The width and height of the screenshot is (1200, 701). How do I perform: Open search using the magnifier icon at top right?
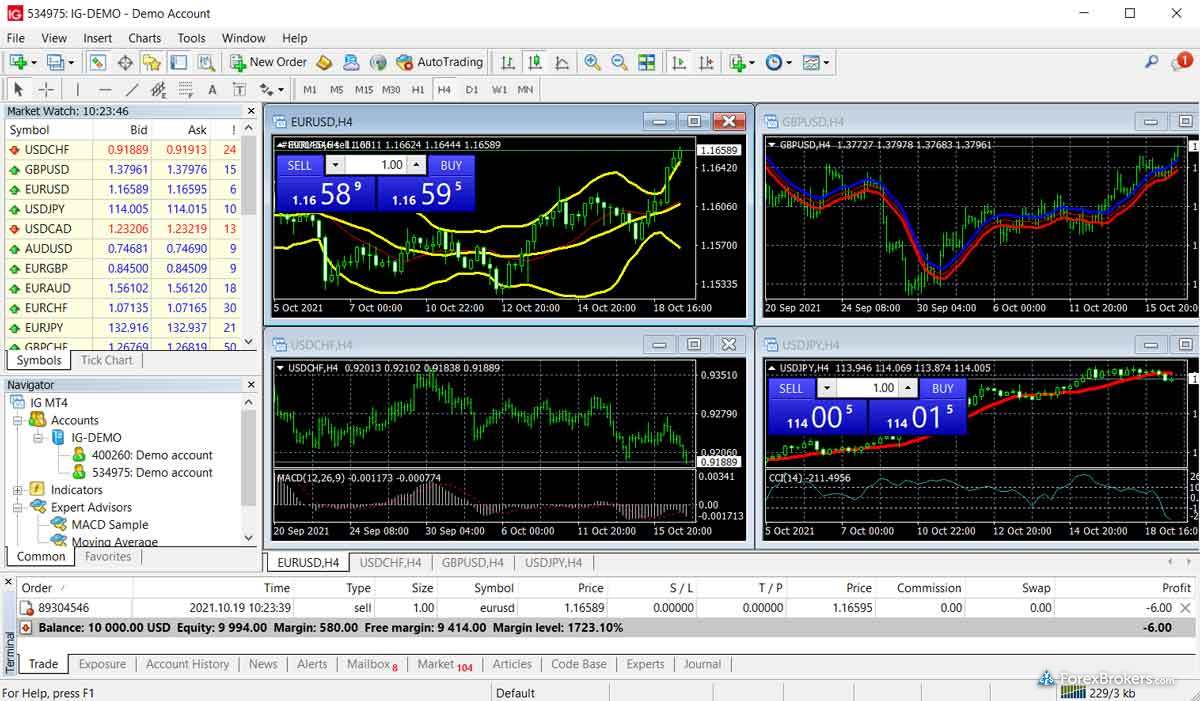[x=1151, y=62]
